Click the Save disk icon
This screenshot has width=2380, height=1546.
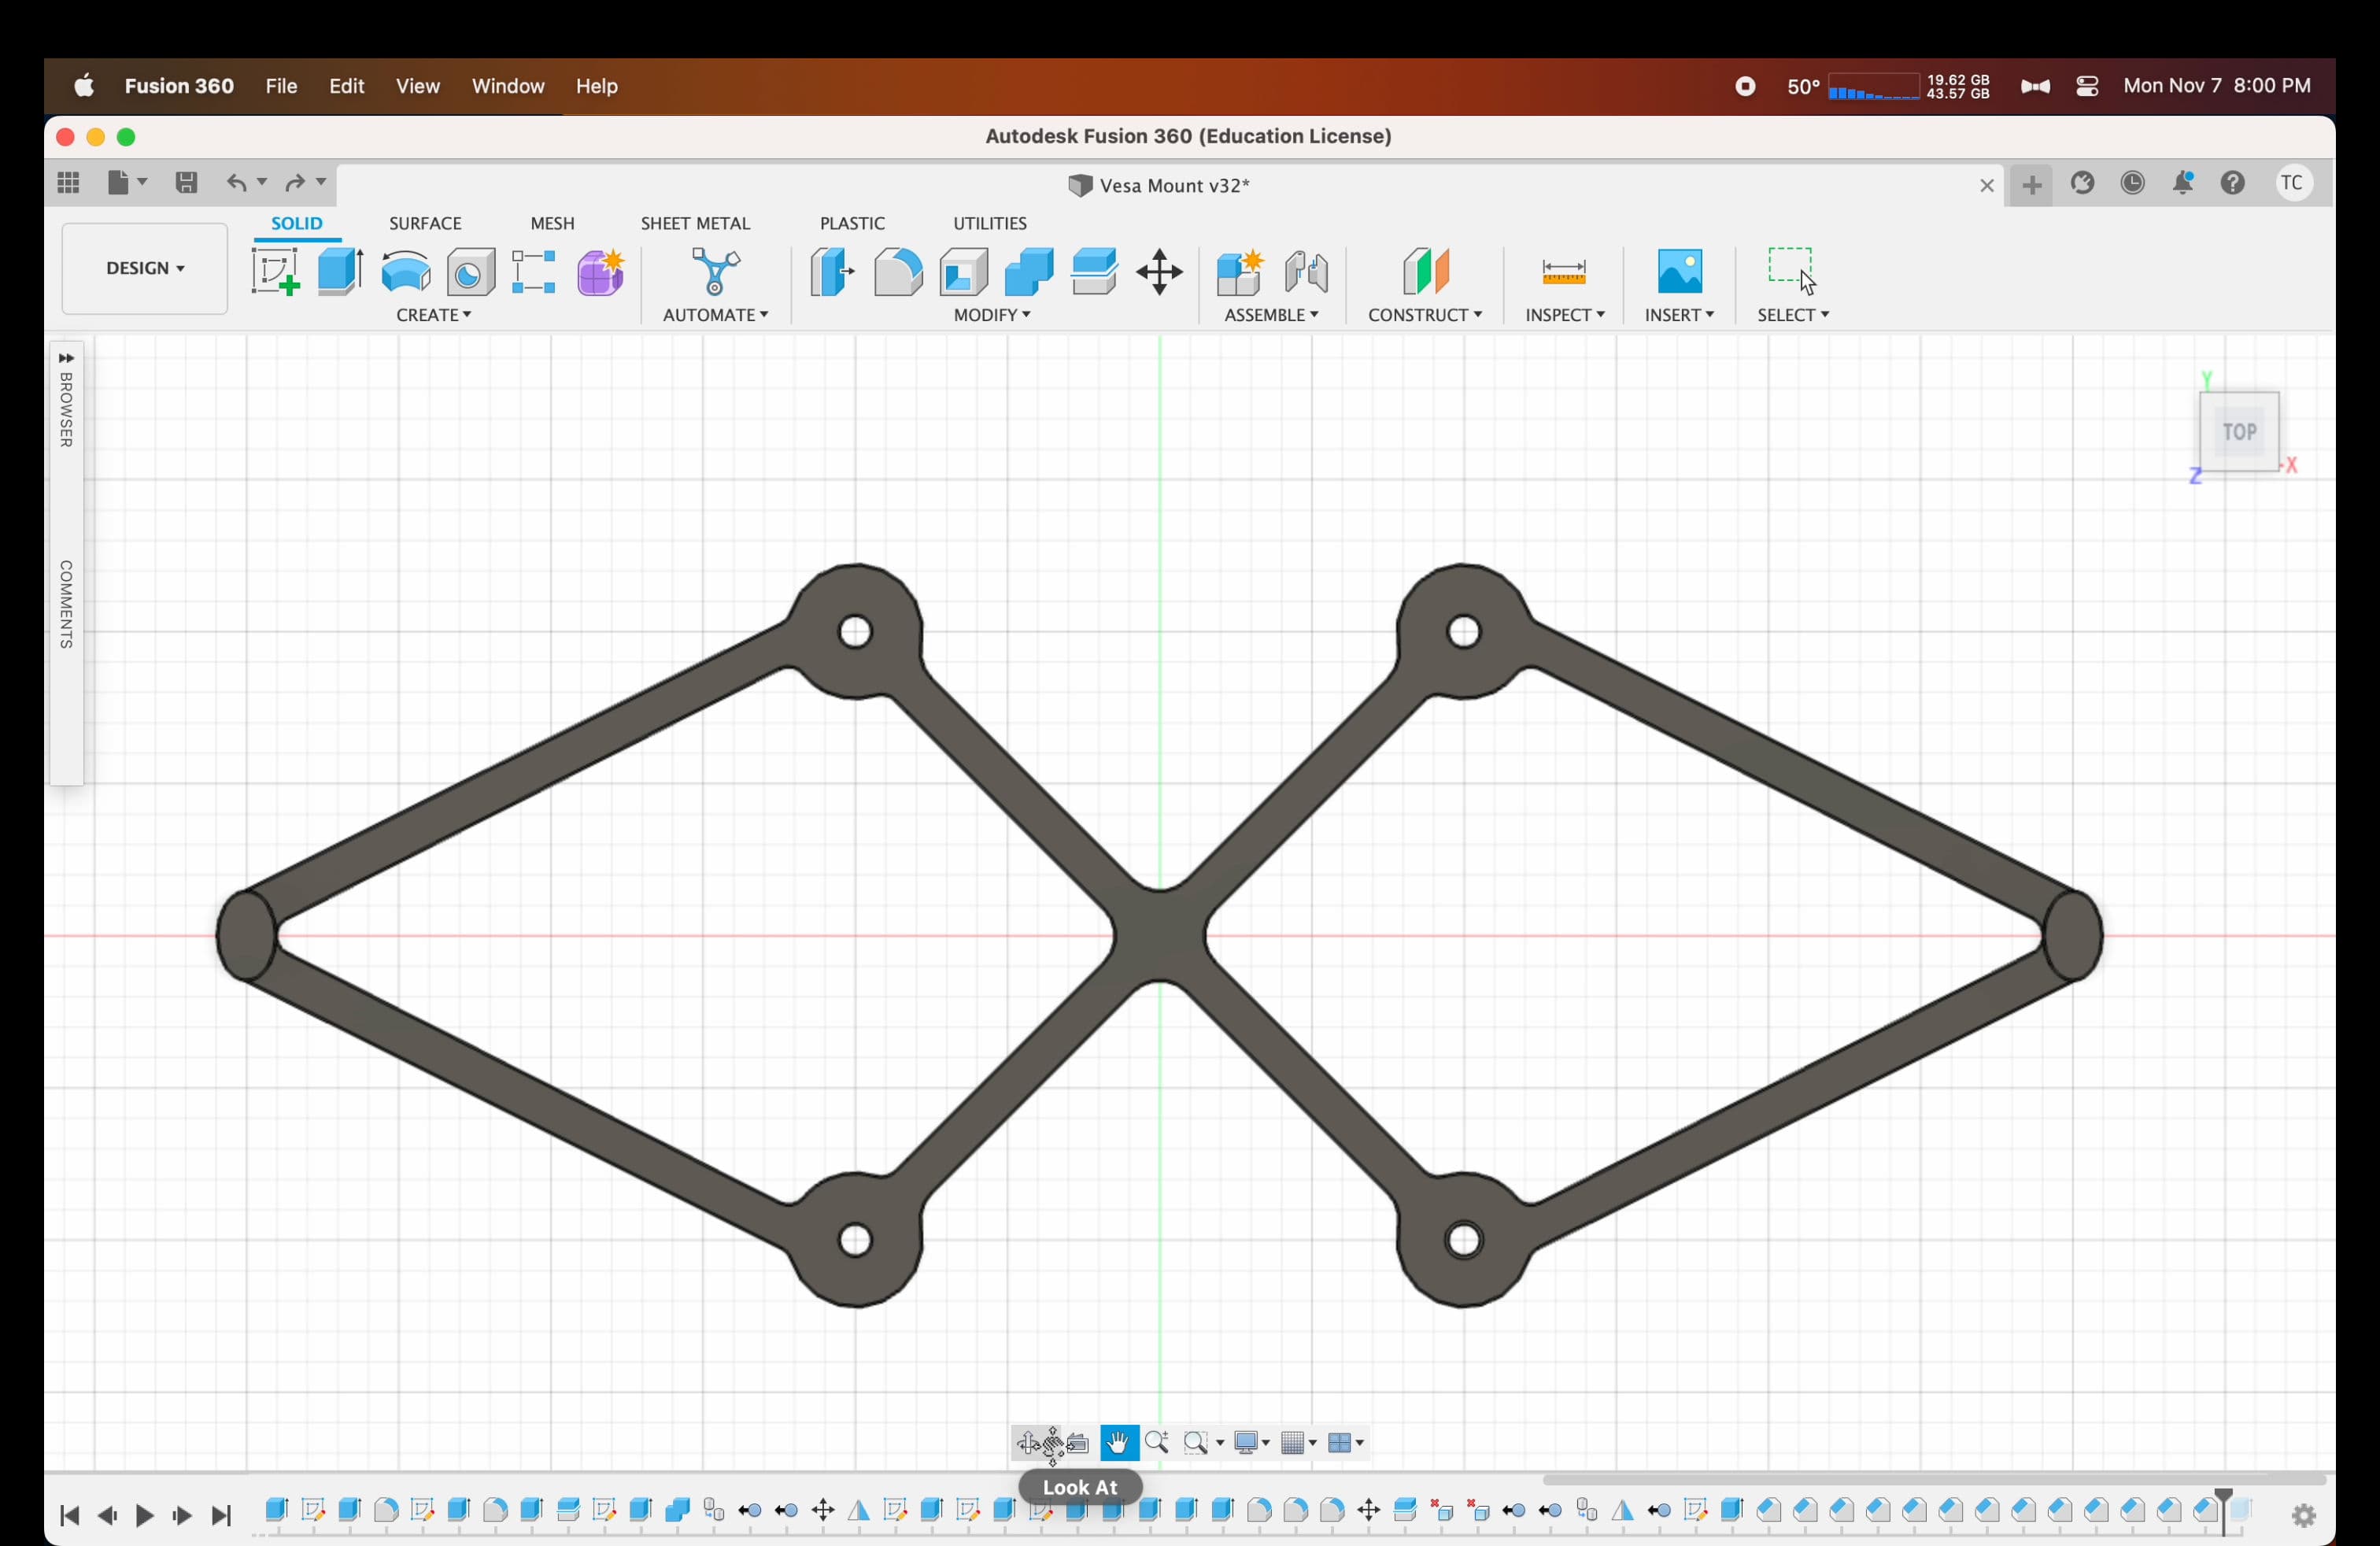point(186,183)
